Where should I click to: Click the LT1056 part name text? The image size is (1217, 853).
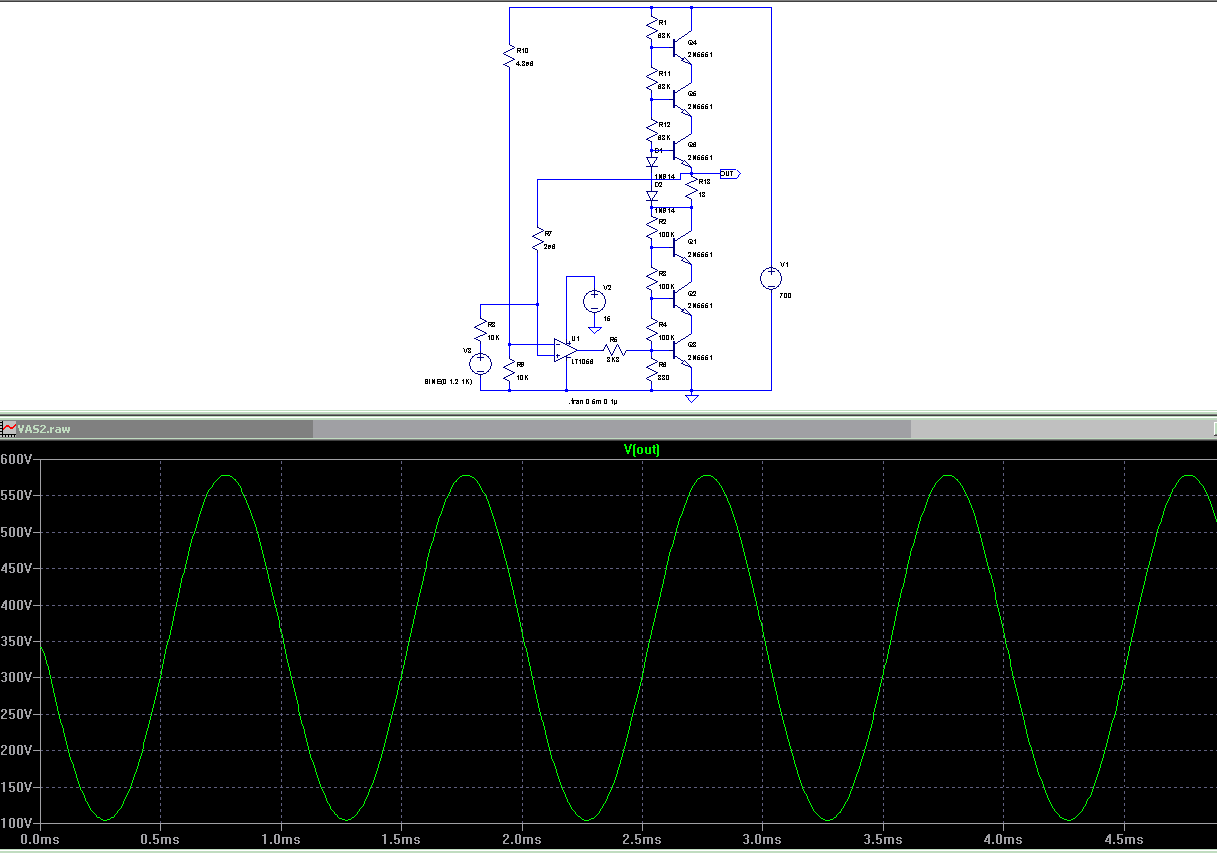click(x=582, y=361)
